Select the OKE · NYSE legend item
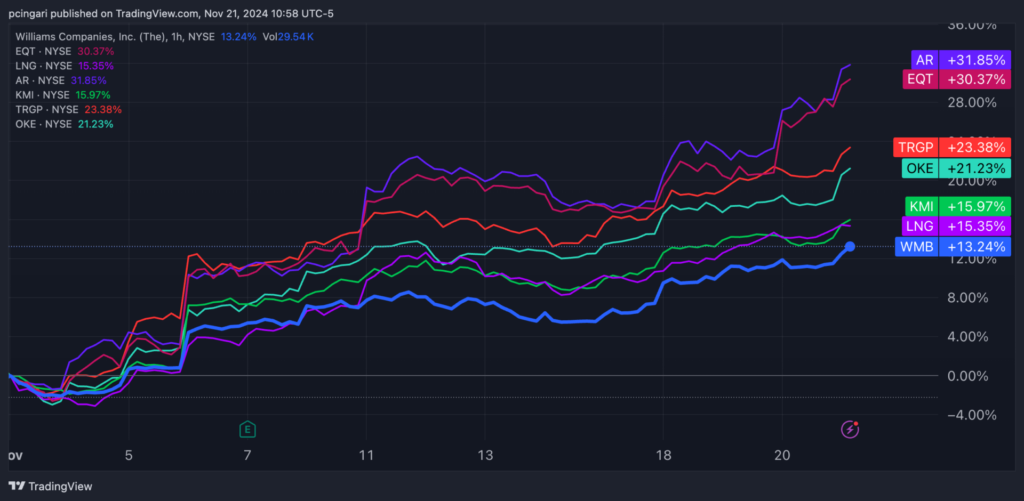Screen dimensions: 1024x501 tap(45, 124)
